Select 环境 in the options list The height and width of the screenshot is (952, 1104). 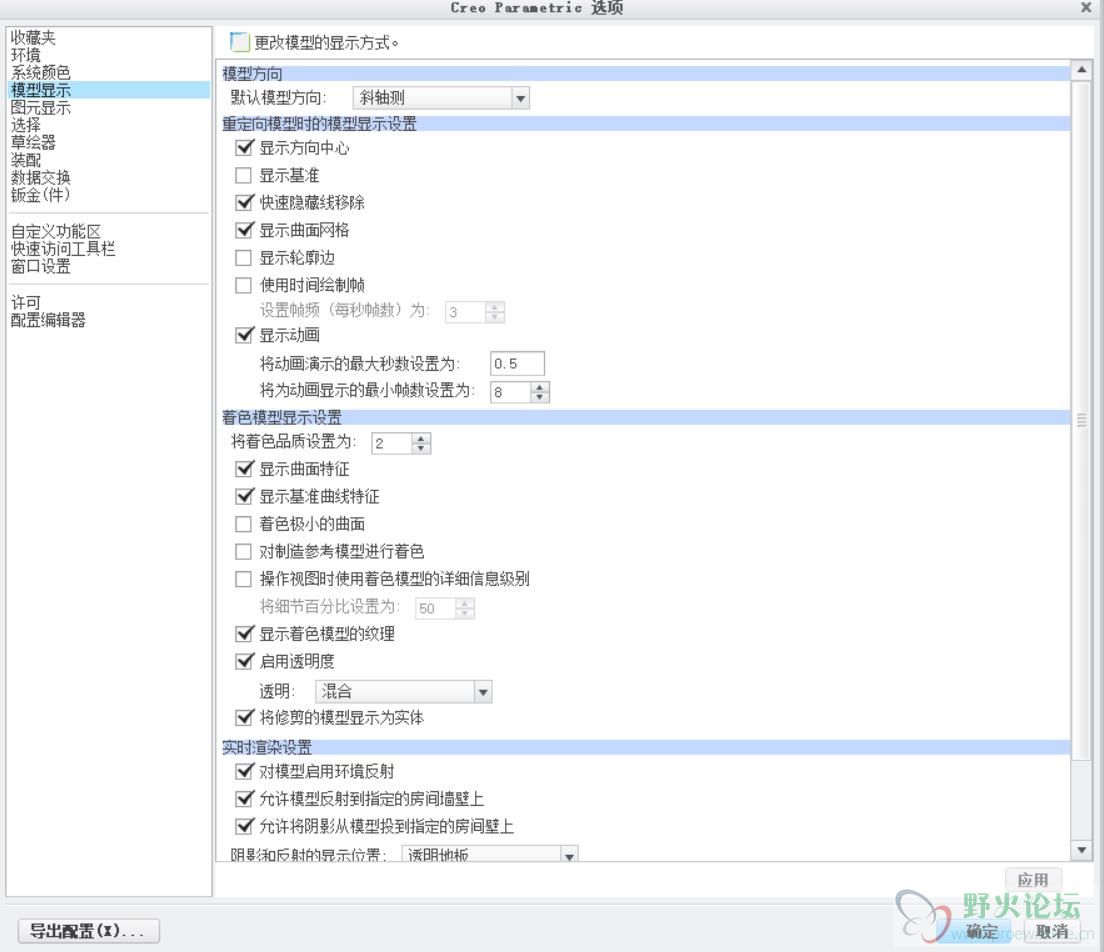(x=26, y=55)
